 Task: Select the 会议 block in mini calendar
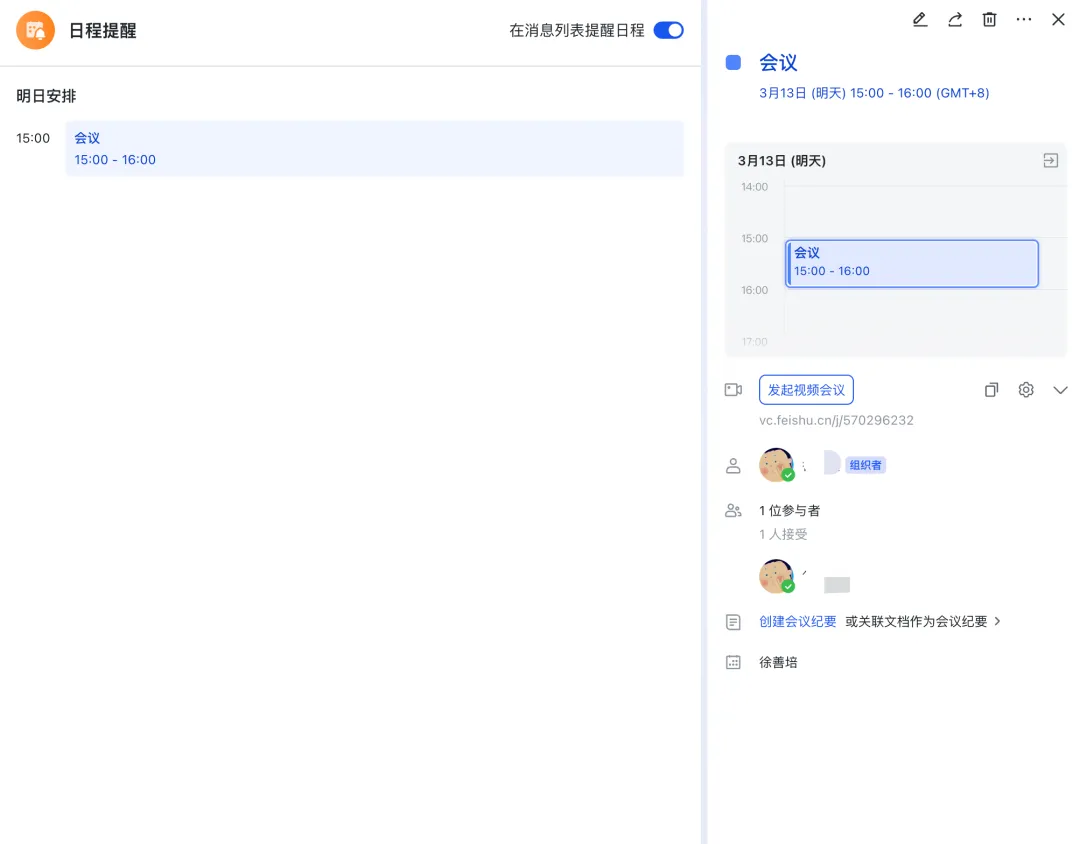click(x=912, y=263)
